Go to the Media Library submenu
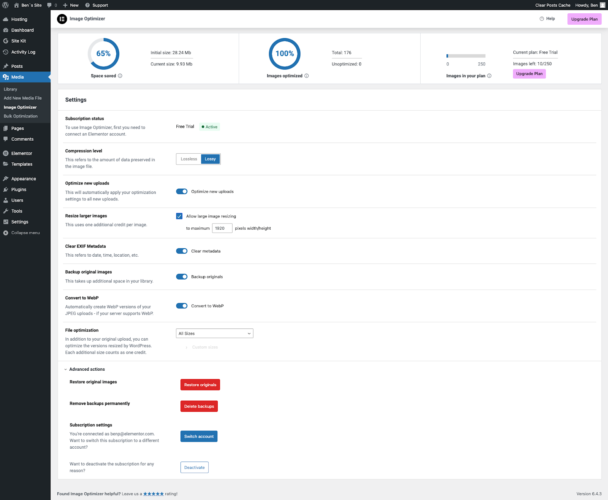The width and height of the screenshot is (608, 500). [11, 89]
